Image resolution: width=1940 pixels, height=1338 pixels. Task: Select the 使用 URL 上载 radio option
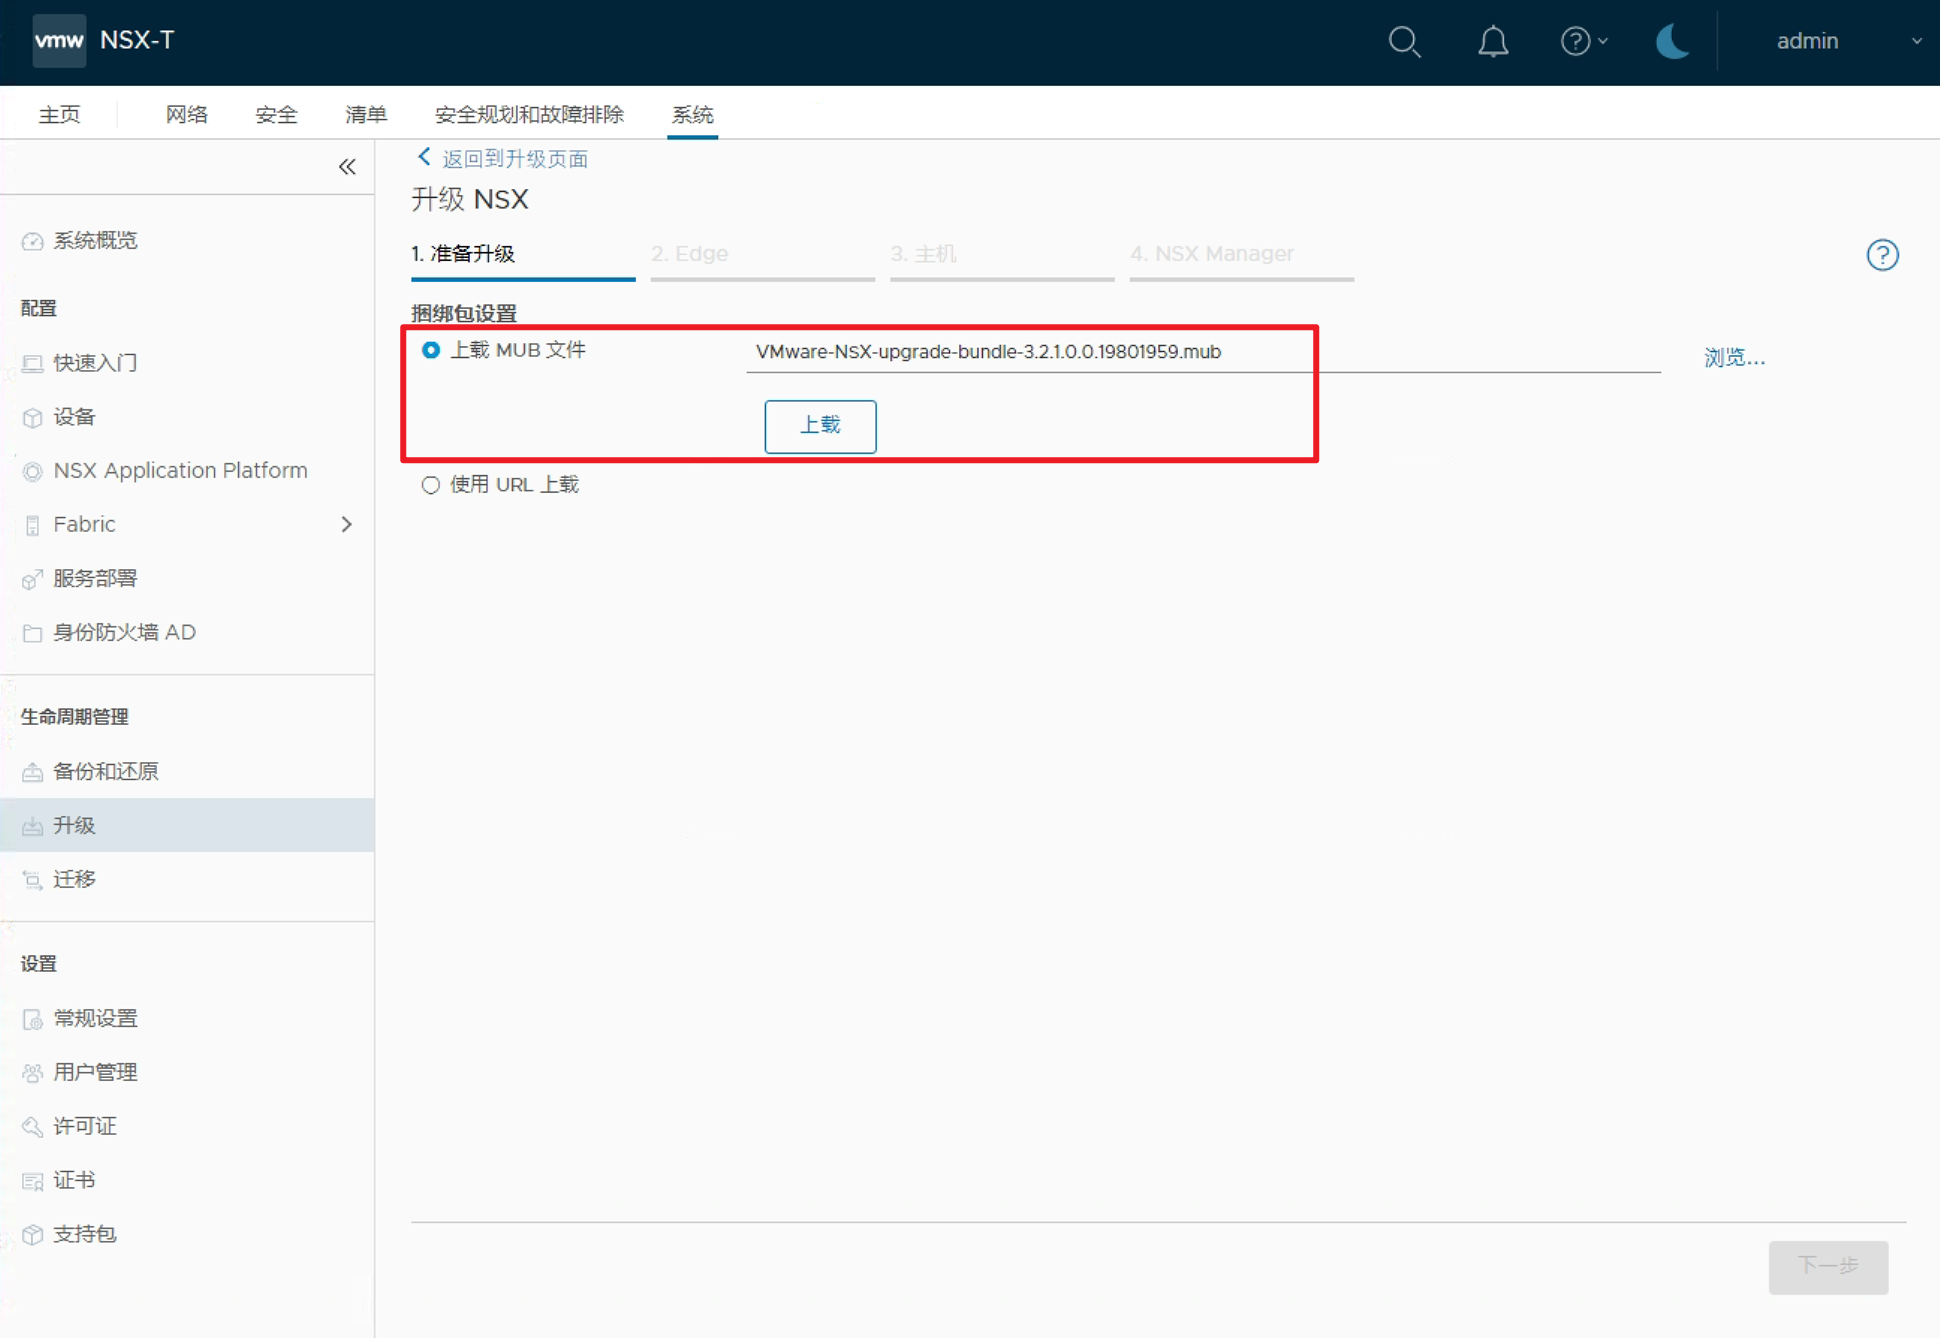pyautogui.click(x=431, y=485)
